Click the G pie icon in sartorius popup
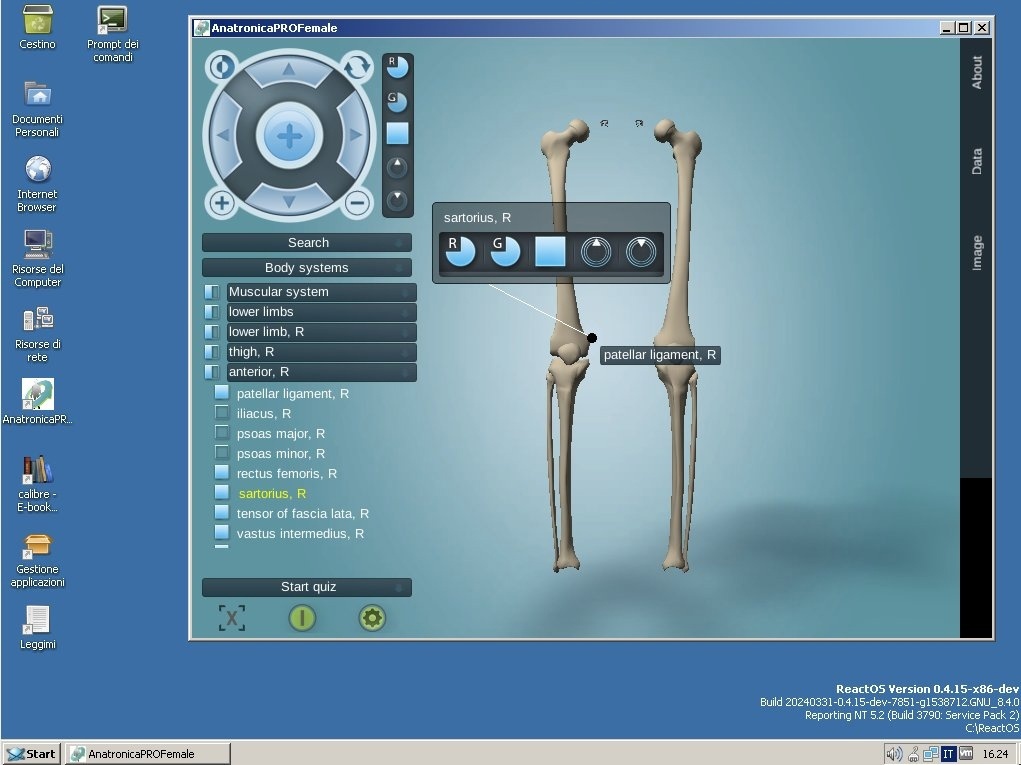 pos(505,251)
